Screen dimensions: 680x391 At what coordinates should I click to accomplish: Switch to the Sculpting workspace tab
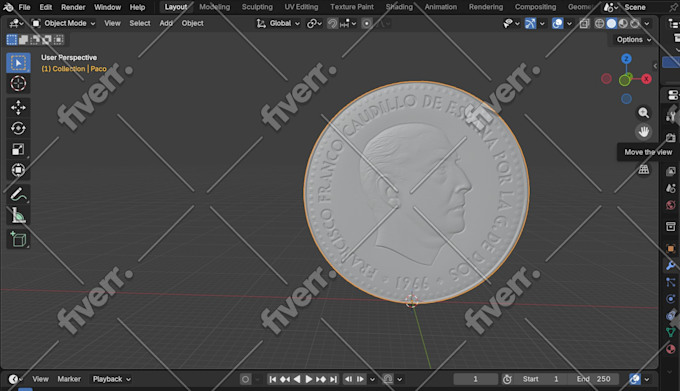257,7
